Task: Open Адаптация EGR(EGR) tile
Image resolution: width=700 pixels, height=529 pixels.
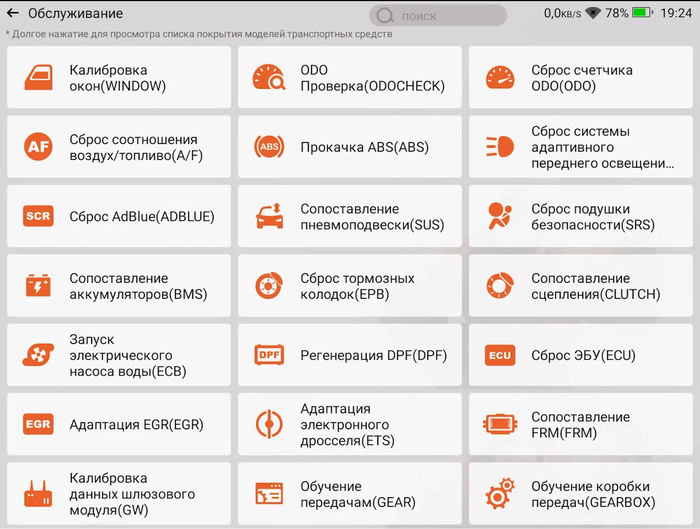Action: pyautogui.click(x=118, y=424)
